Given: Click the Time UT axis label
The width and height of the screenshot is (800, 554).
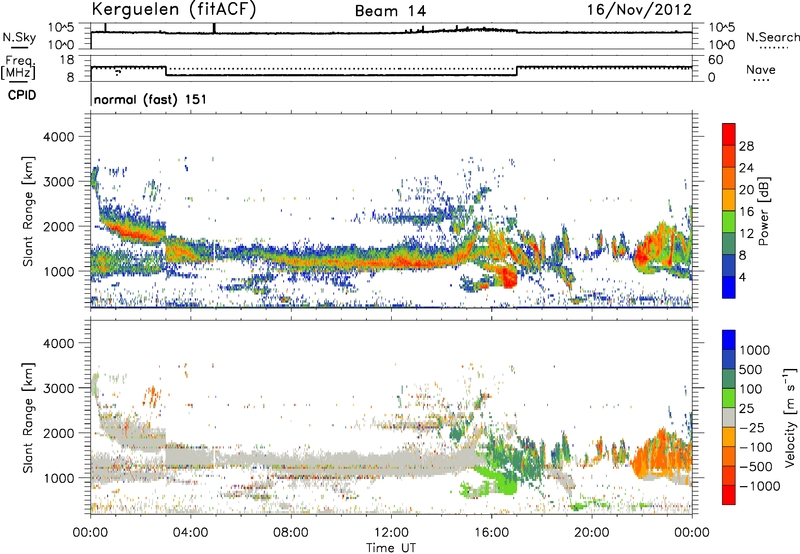Looking at the screenshot, I should [391, 547].
